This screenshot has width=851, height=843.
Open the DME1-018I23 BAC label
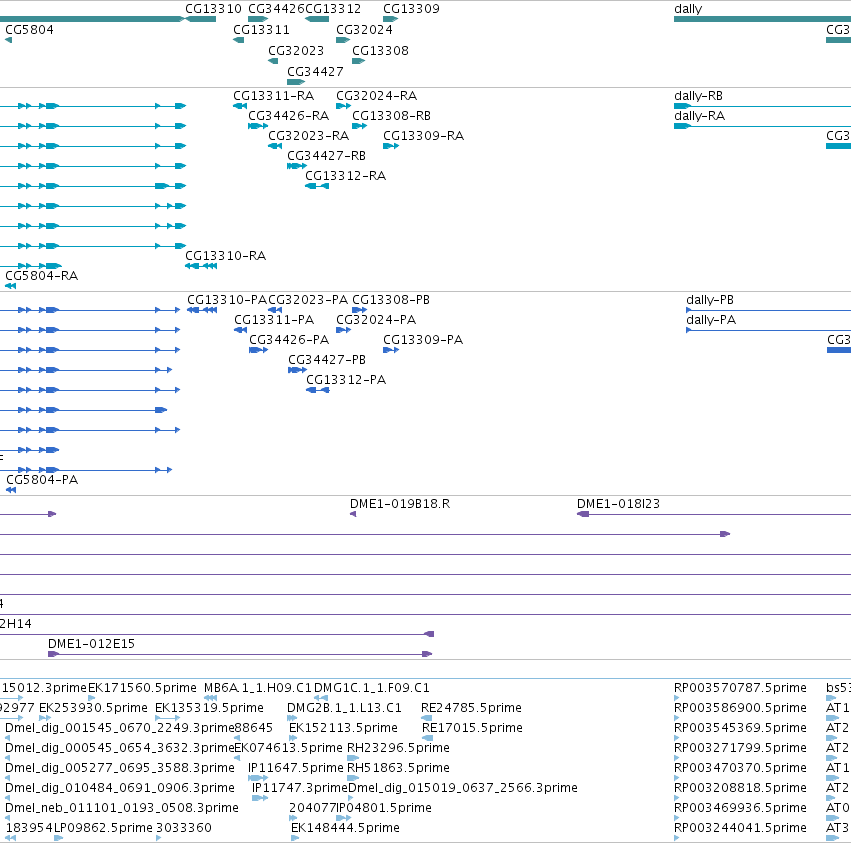click(618, 504)
